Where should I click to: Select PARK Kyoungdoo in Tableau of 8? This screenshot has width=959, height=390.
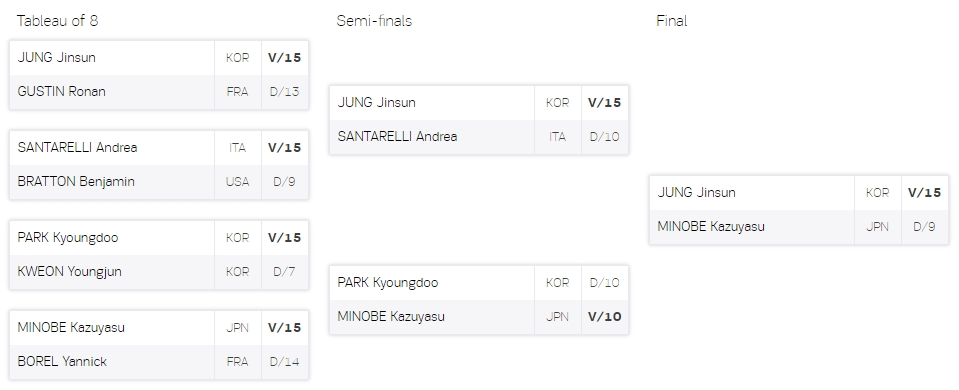coord(68,237)
